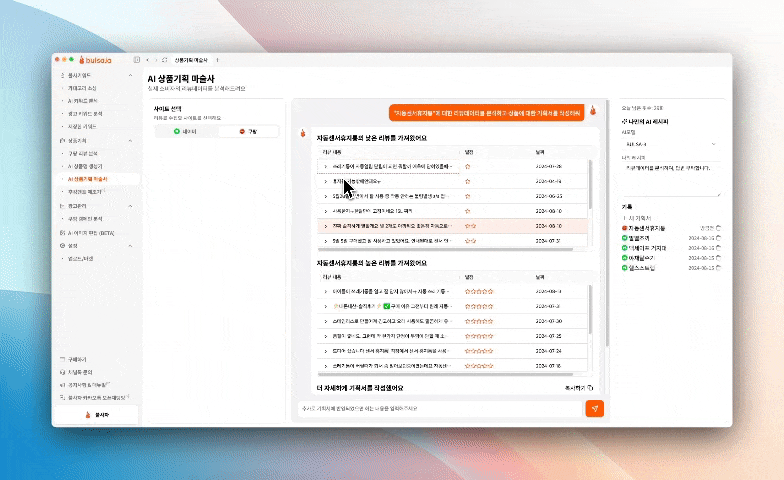
Task: Expand the high-review row dated 2024-07-30
Action: [x=326, y=321]
